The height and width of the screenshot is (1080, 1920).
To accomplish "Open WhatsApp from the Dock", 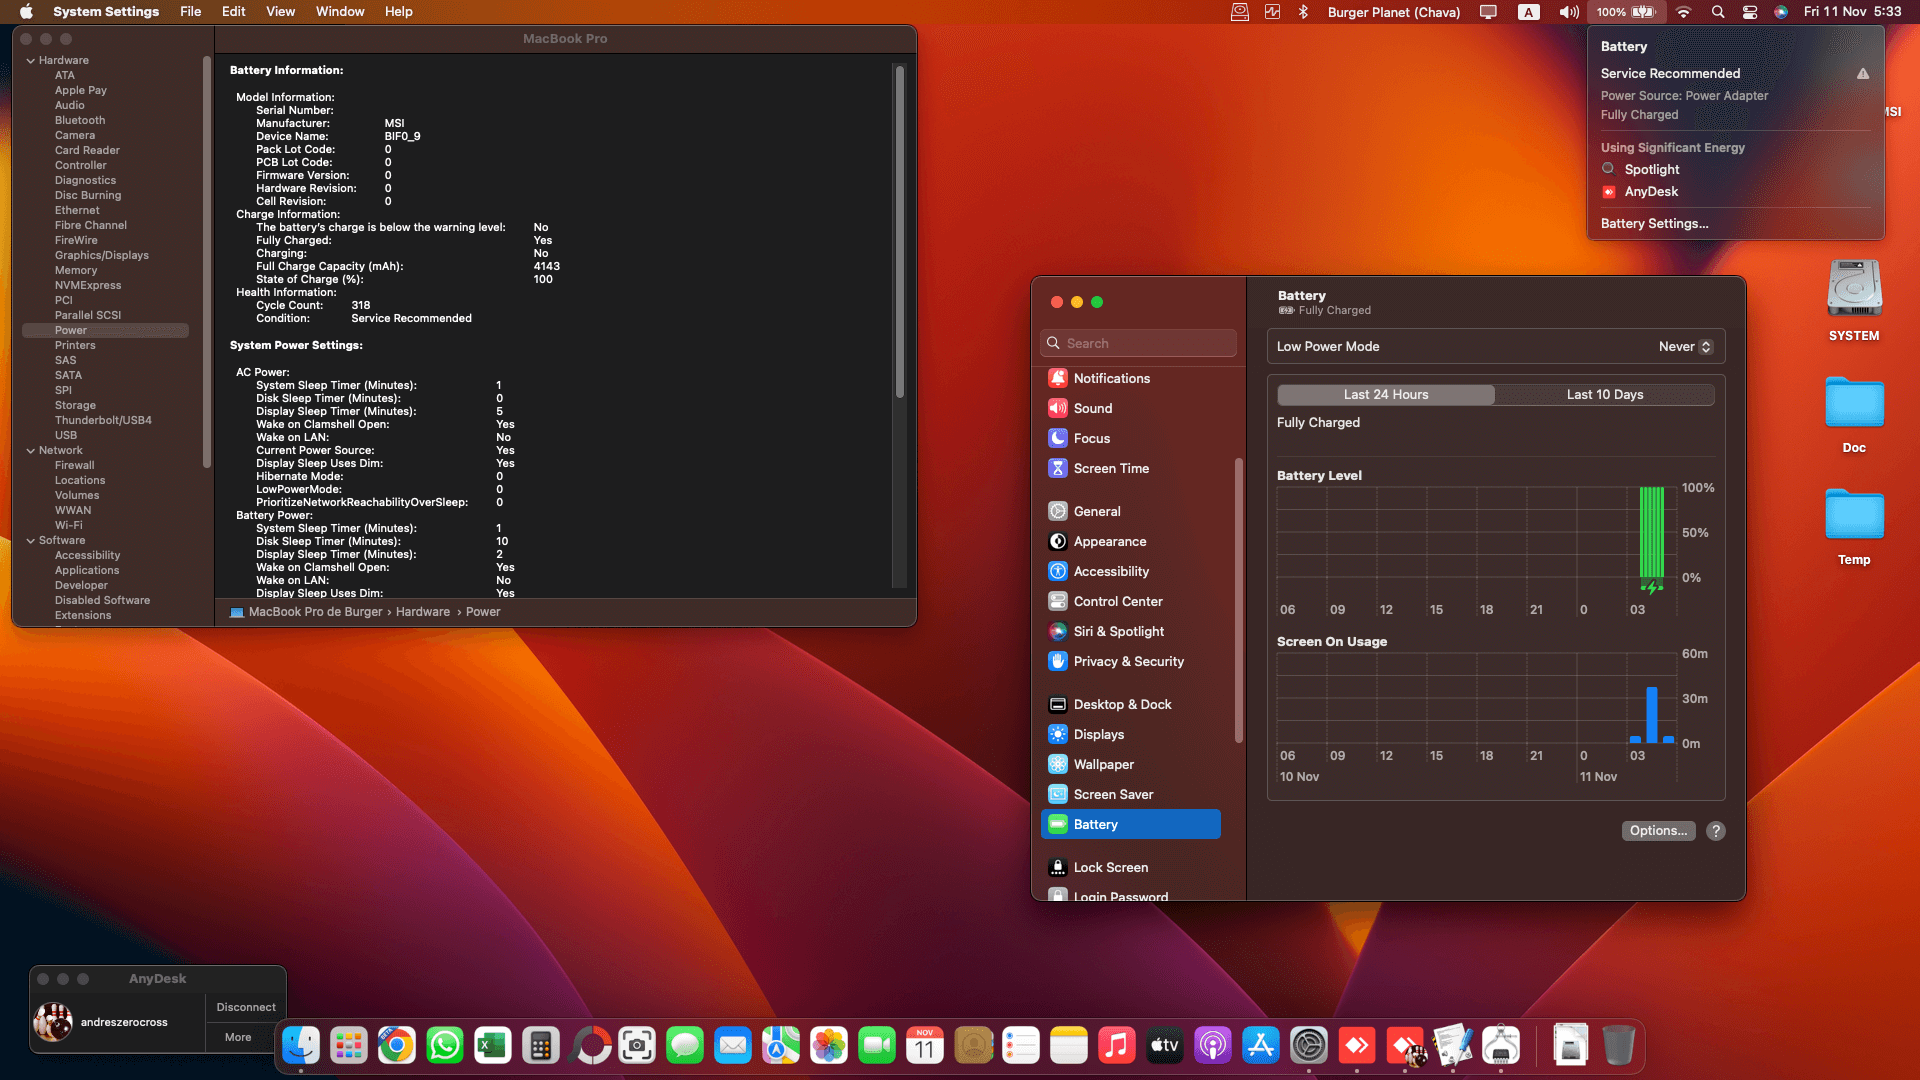I will tap(445, 1046).
